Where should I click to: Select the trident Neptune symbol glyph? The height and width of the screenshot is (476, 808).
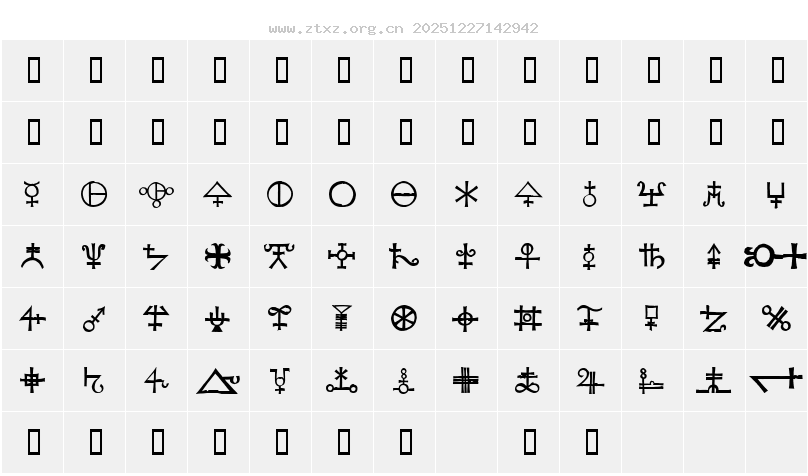(x=94, y=256)
